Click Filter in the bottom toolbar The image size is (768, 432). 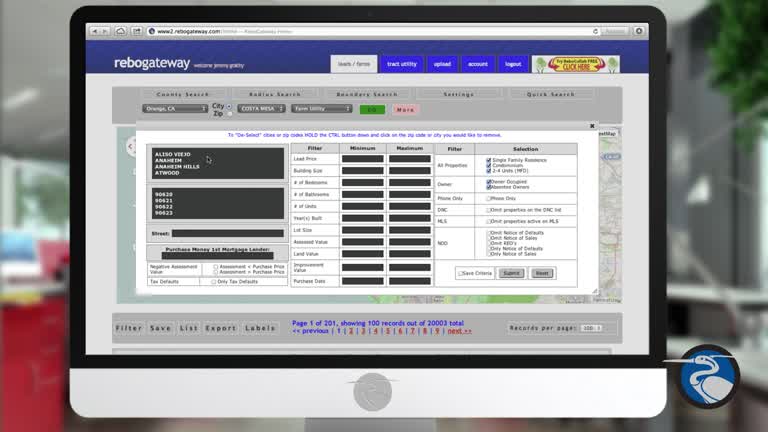pyautogui.click(x=129, y=328)
